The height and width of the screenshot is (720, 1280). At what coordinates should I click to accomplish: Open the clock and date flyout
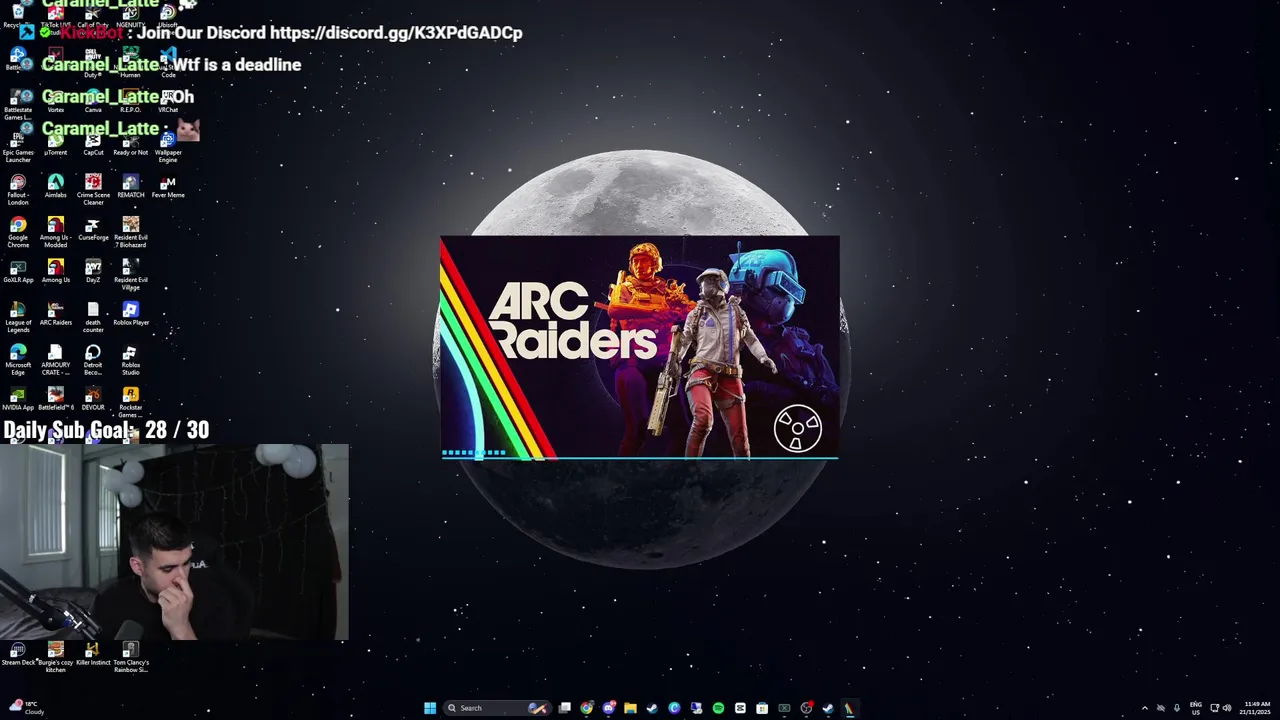pos(1256,708)
